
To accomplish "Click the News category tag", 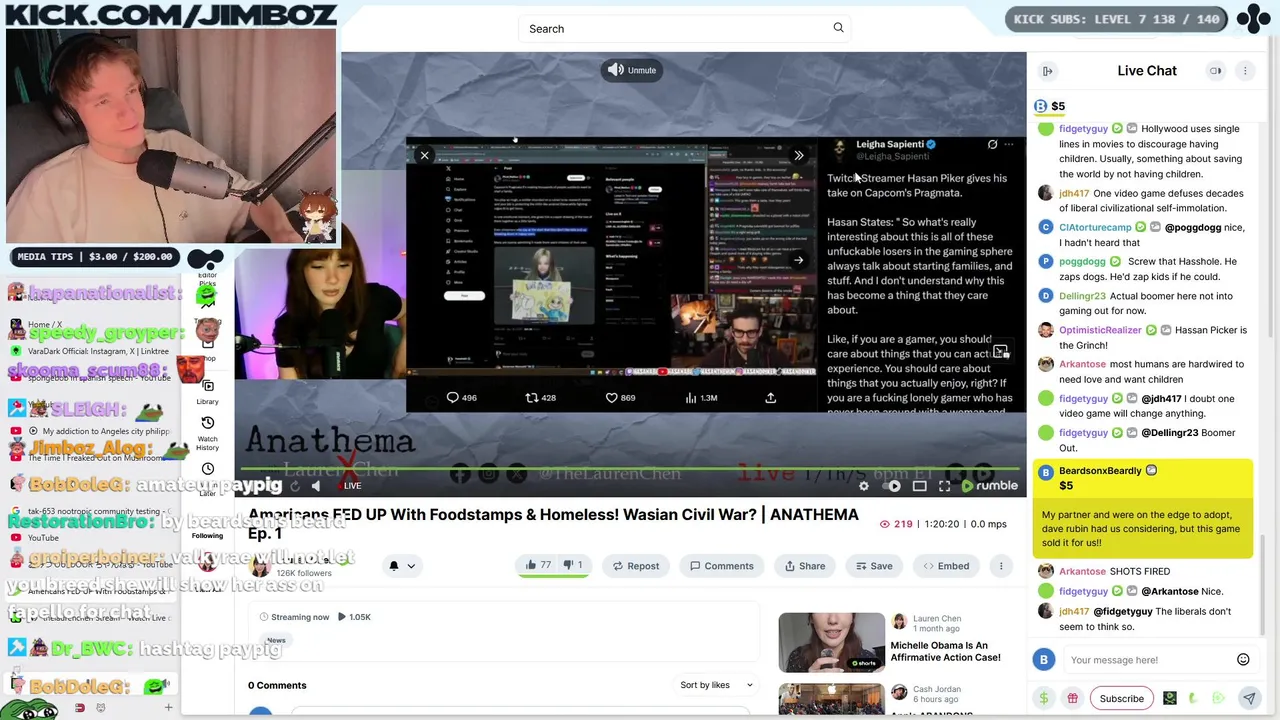I will click(276, 640).
